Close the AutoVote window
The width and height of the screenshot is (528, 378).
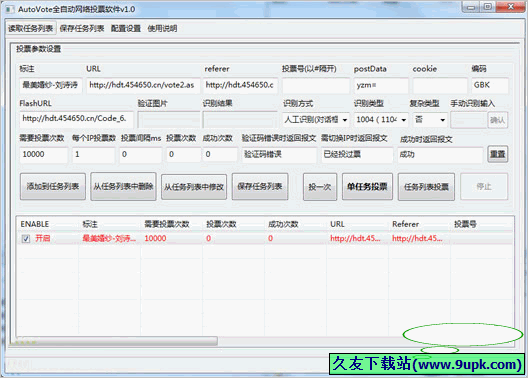pyautogui.click(x=510, y=7)
